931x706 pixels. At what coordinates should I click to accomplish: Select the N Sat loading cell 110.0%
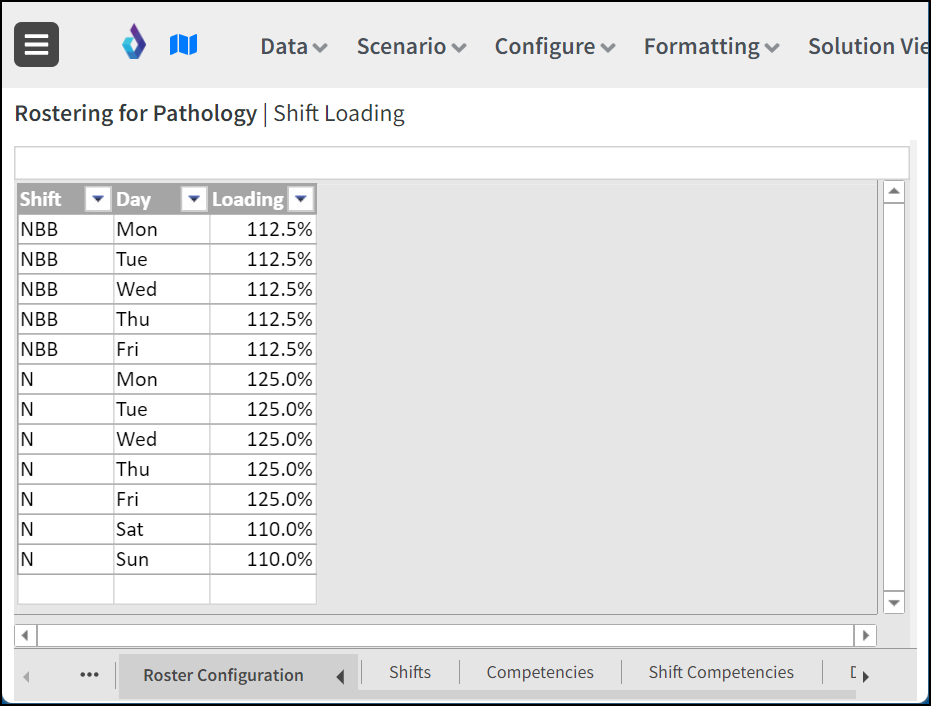(x=263, y=529)
